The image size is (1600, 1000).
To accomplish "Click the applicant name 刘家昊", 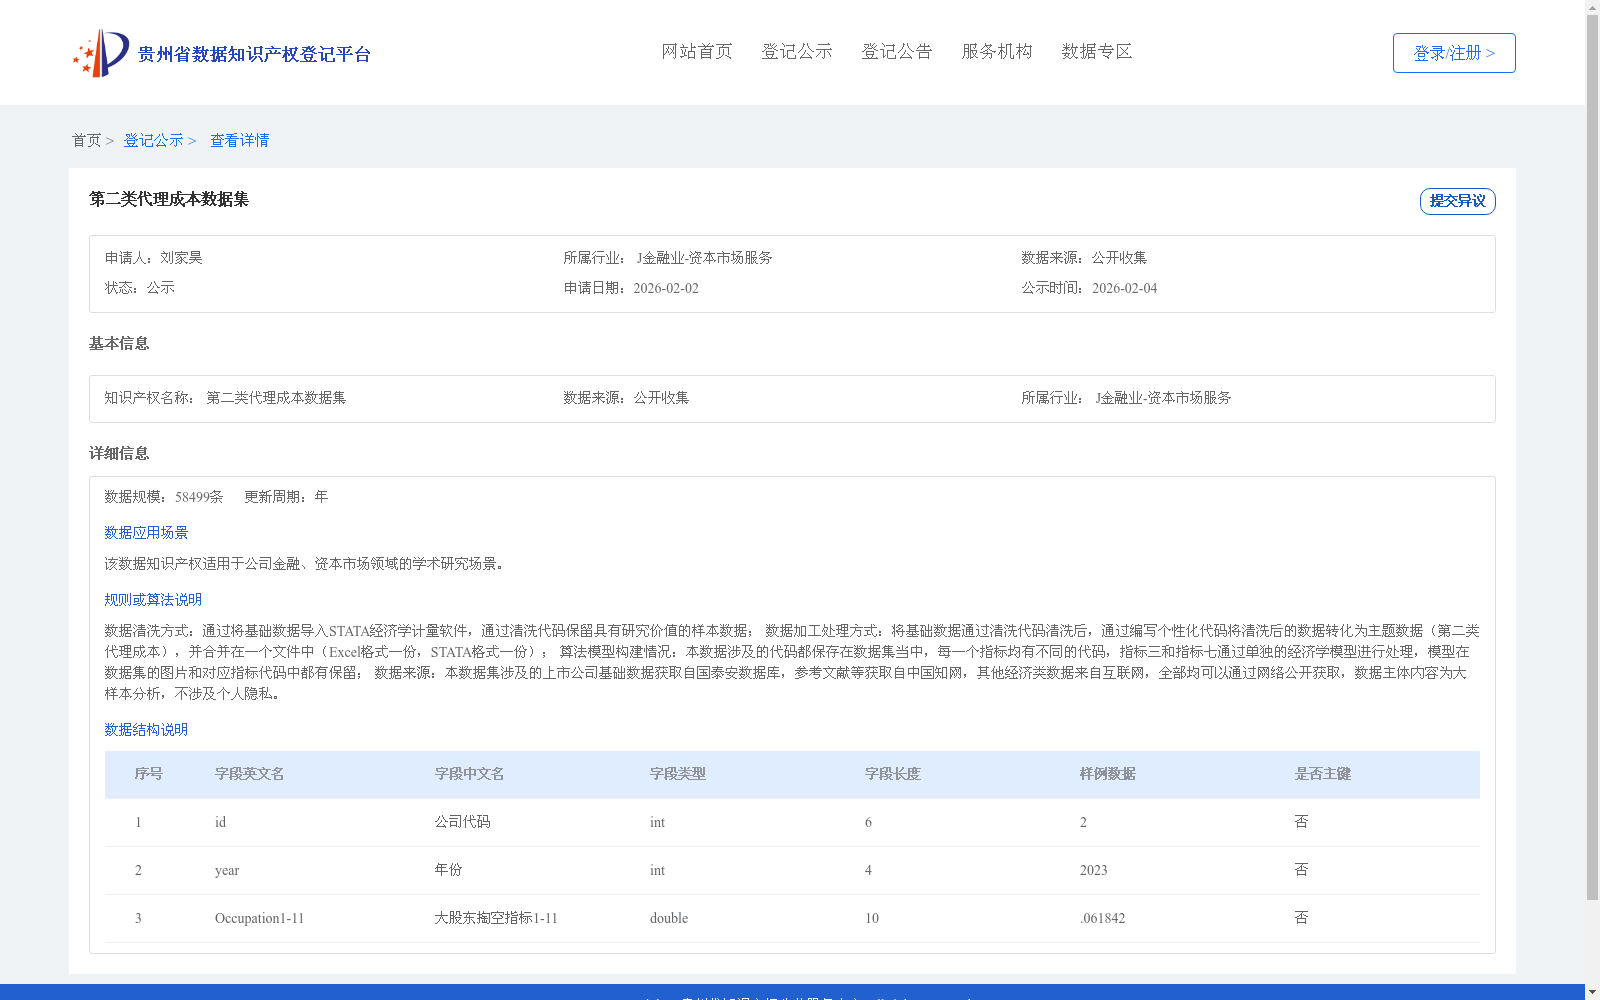I will 181,258.
